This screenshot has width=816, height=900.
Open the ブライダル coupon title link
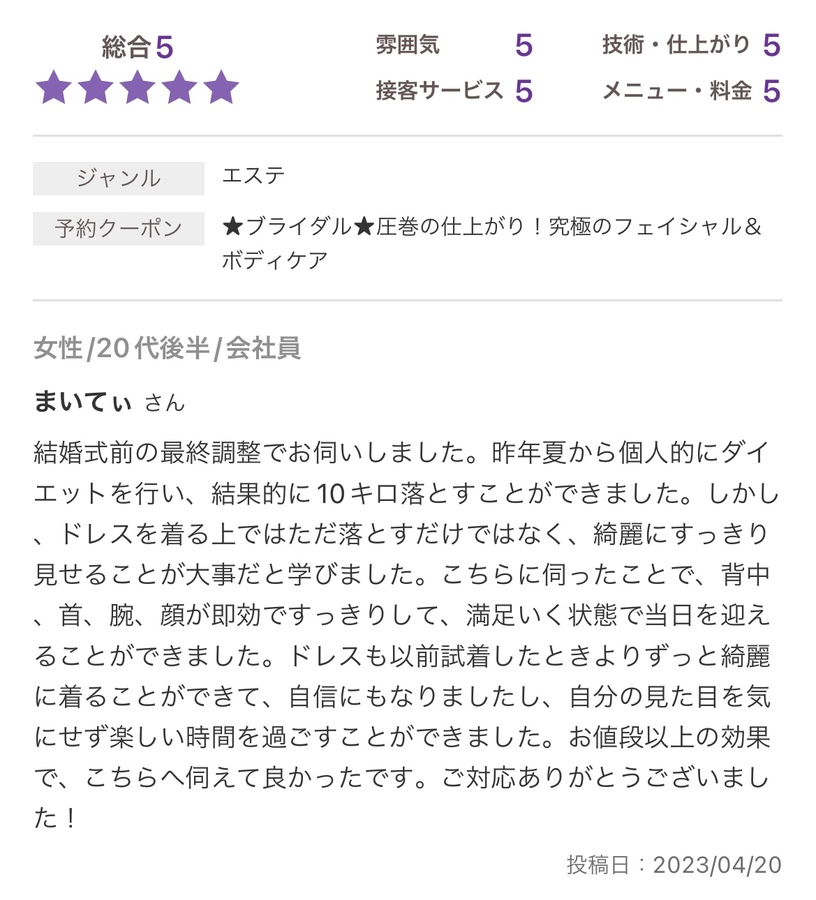click(492, 227)
